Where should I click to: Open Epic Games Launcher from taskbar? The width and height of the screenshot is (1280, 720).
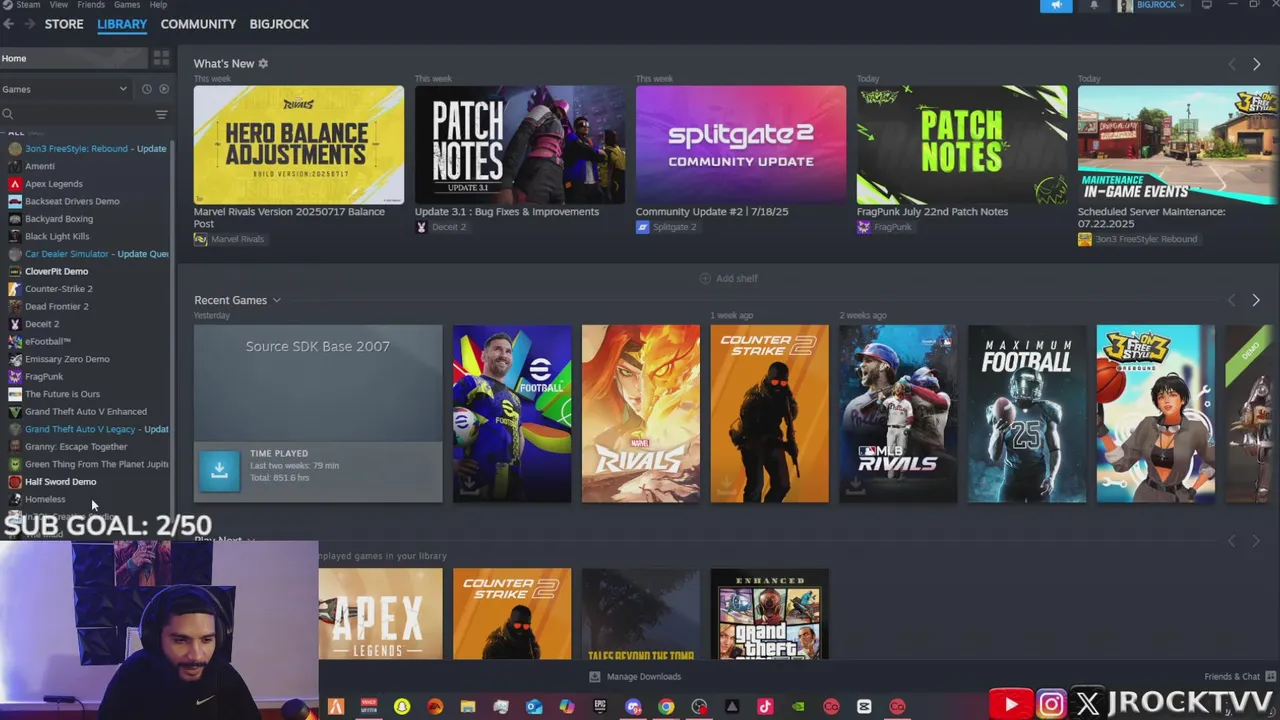click(600, 707)
